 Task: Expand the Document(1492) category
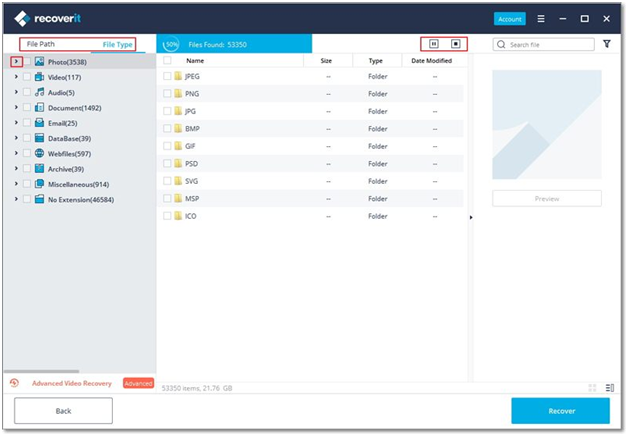coord(16,108)
